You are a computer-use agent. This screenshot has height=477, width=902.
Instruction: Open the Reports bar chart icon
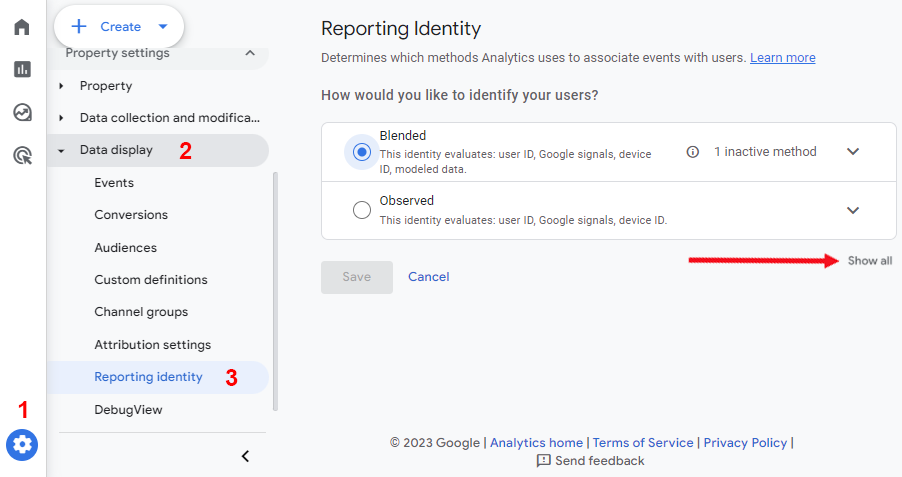click(x=22, y=69)
